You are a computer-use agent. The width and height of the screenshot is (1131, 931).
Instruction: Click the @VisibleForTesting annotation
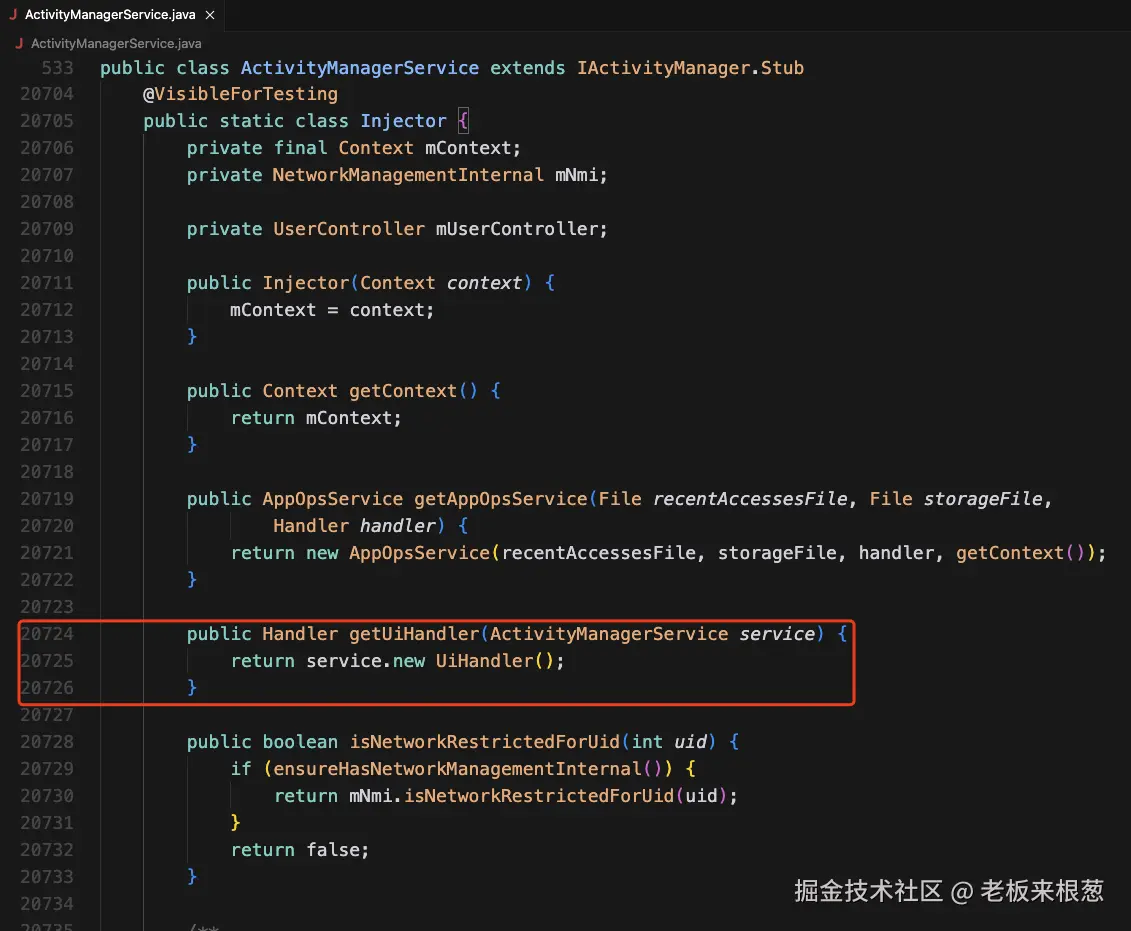click(x=240, y=94)
